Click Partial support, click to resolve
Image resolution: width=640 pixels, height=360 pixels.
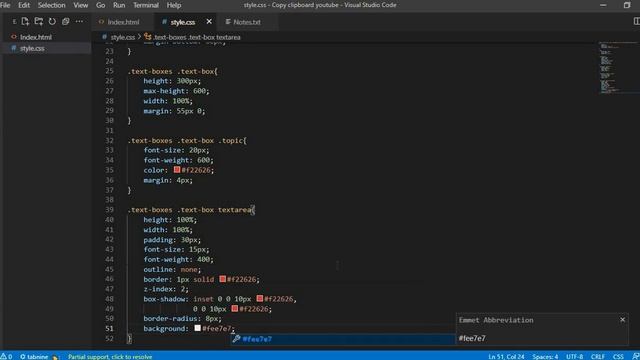(x=110, y=356)
